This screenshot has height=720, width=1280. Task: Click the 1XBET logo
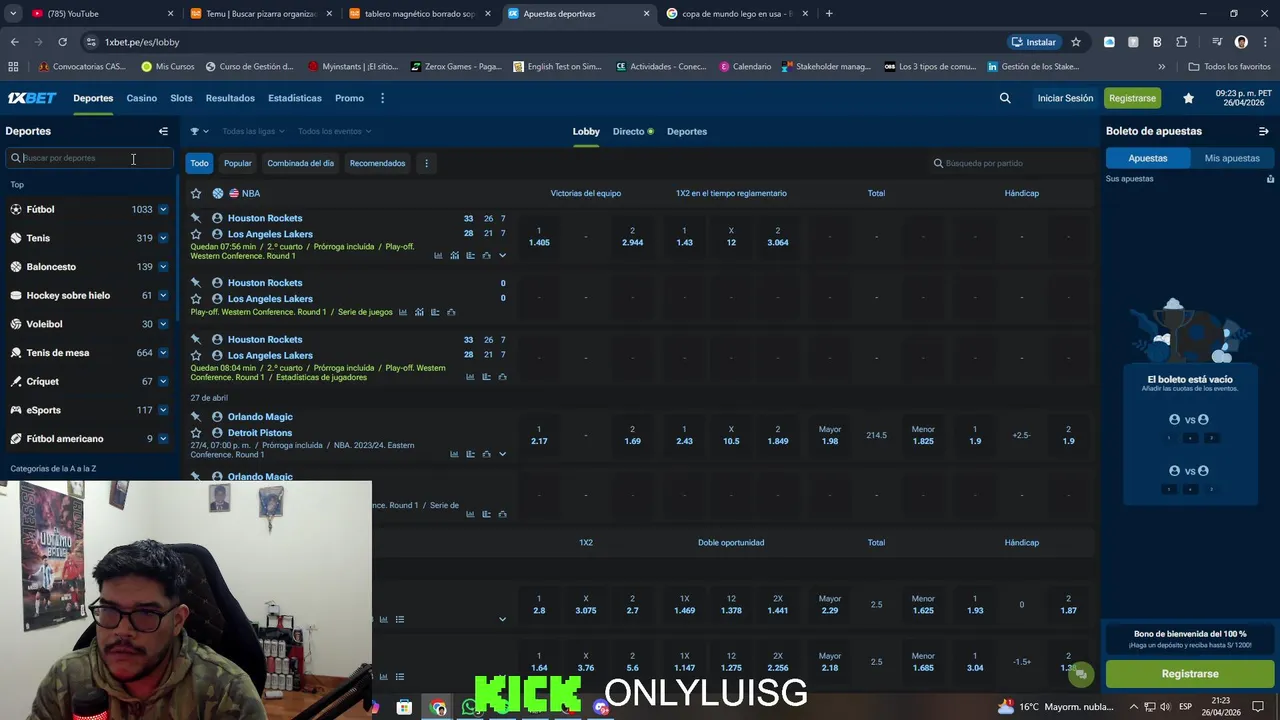point(32,98)
